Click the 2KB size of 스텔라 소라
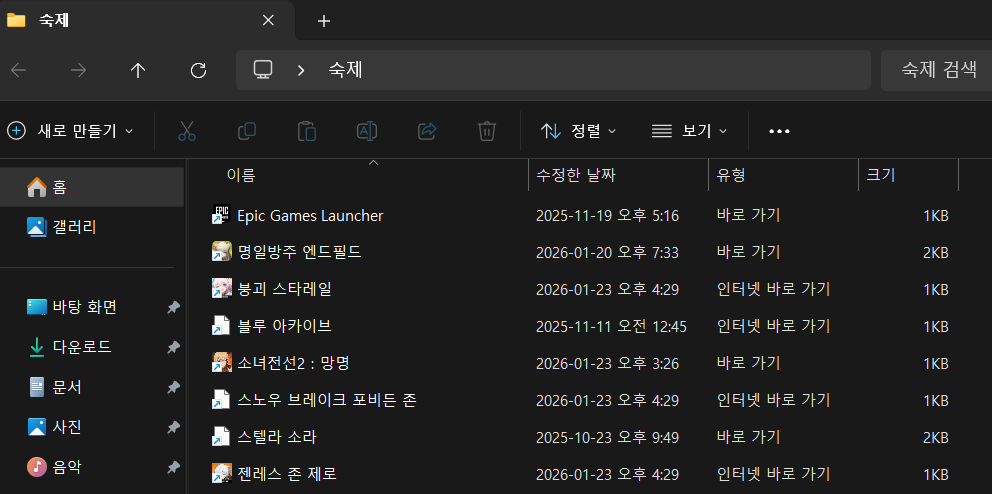Image resolution: width=992 pixels, height=494 pixels. pos(936,437)
